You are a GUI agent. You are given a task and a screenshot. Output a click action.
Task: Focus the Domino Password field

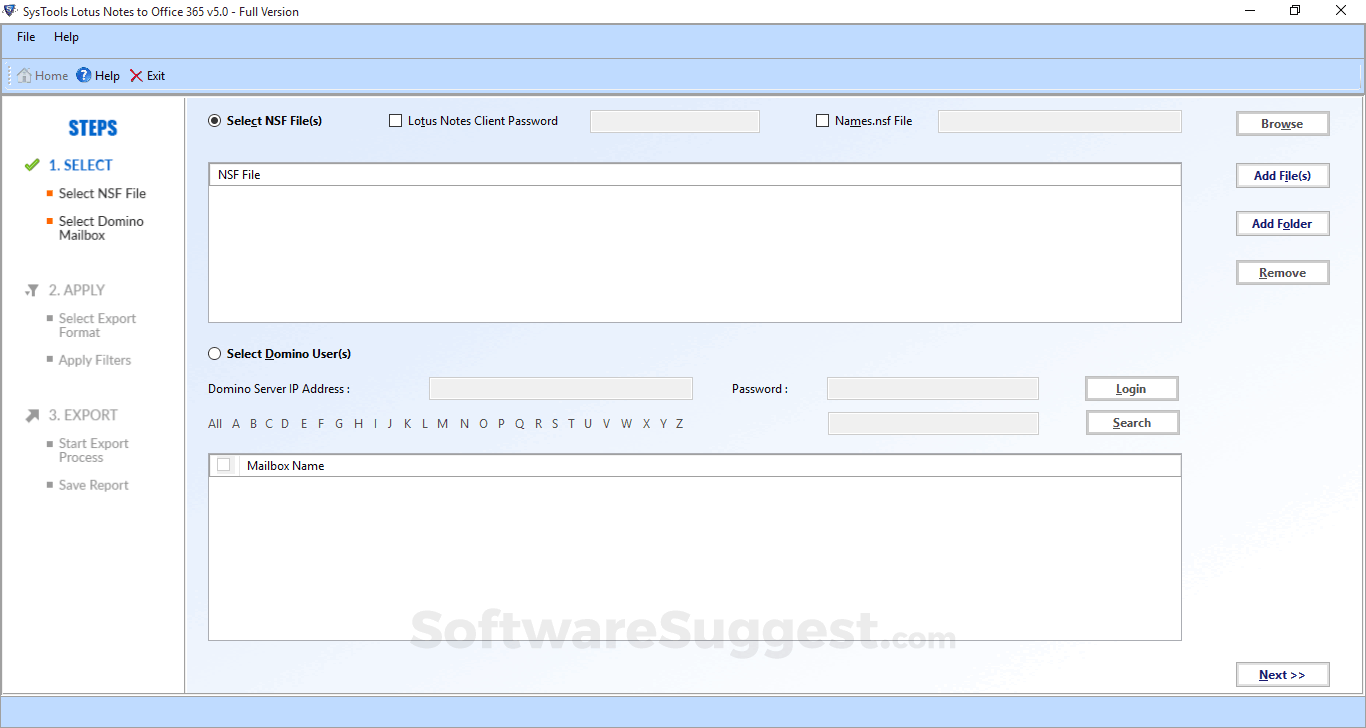click(933, 389)
